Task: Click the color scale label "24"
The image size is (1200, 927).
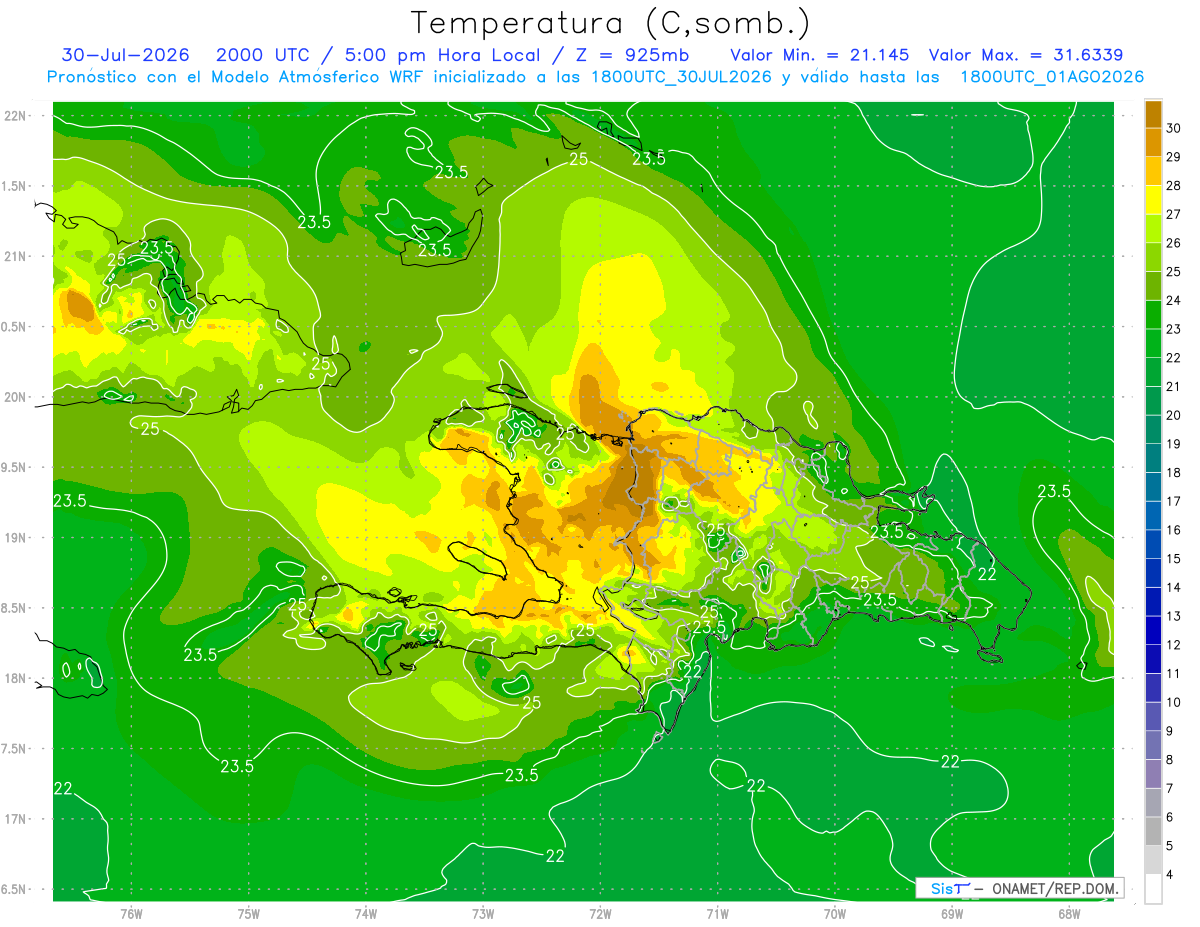Action: pyautogui.click(x=1174, y=300)
